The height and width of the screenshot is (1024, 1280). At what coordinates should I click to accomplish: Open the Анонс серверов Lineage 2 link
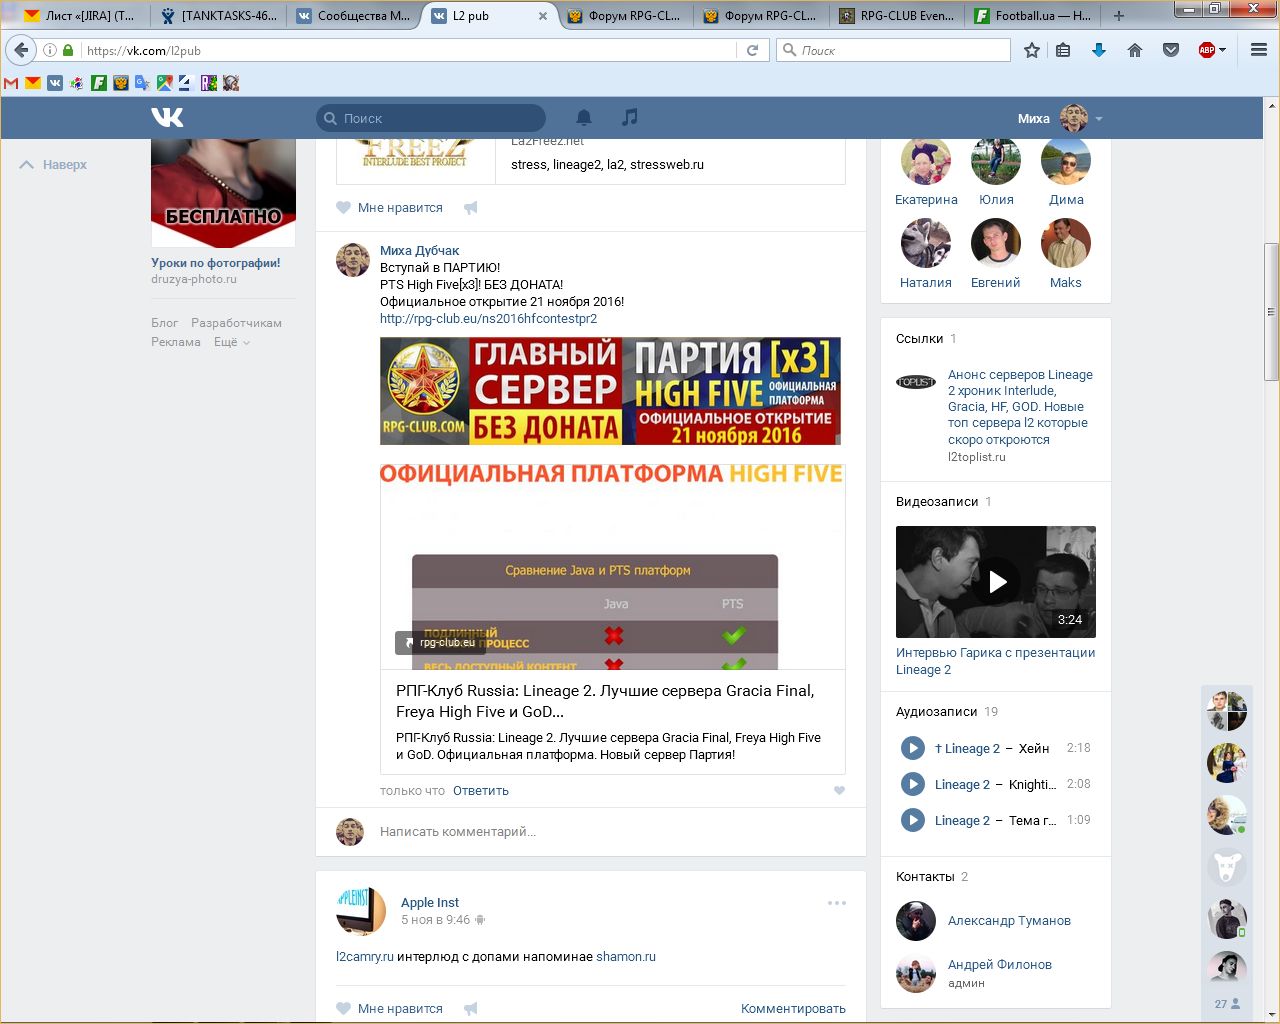click(x=1020, y=407)
